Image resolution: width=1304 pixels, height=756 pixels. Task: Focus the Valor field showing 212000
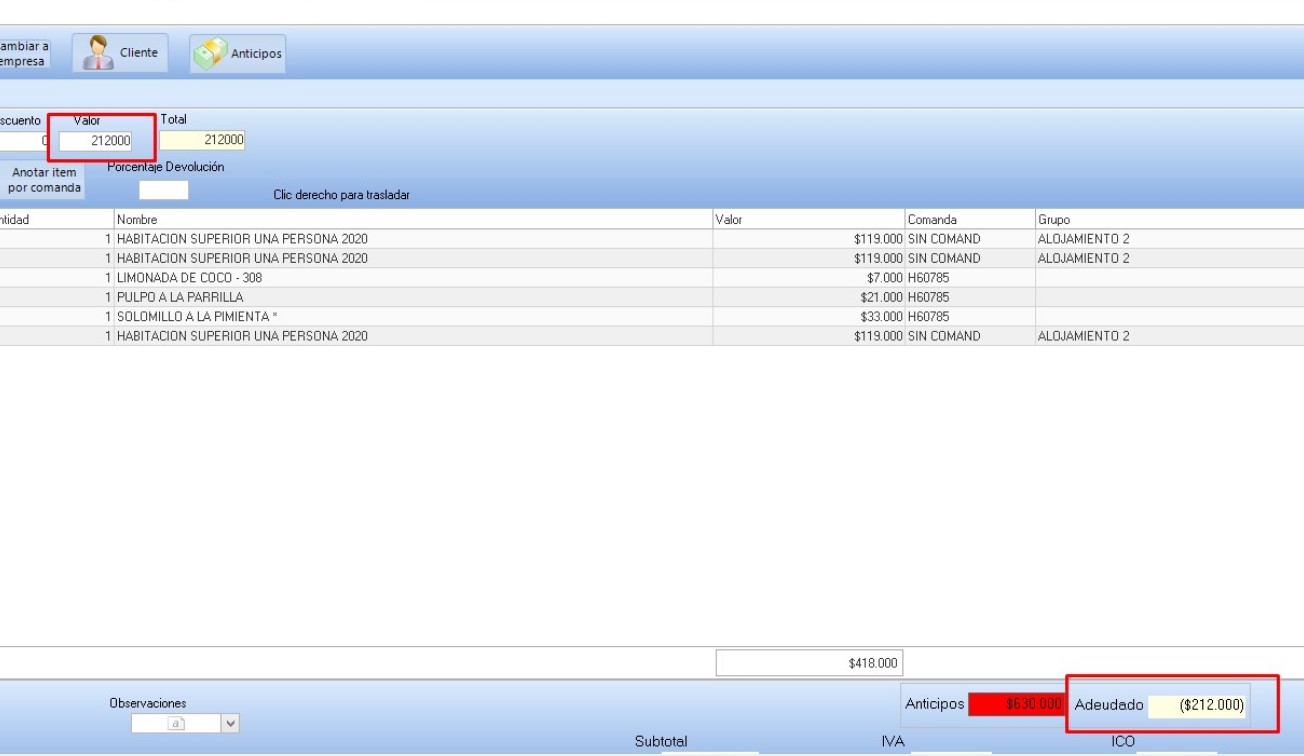pos(96,141)
